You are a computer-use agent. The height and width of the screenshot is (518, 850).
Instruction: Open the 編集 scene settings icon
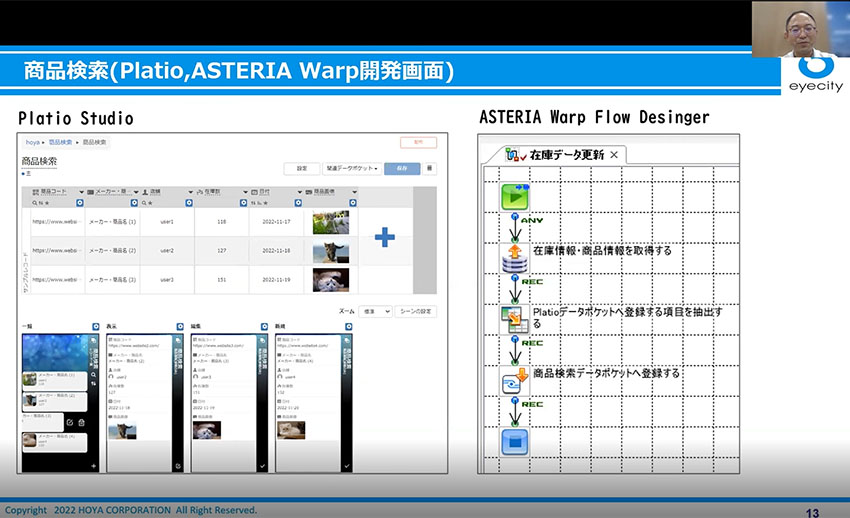pyautogui.click(x=265, y=327)
